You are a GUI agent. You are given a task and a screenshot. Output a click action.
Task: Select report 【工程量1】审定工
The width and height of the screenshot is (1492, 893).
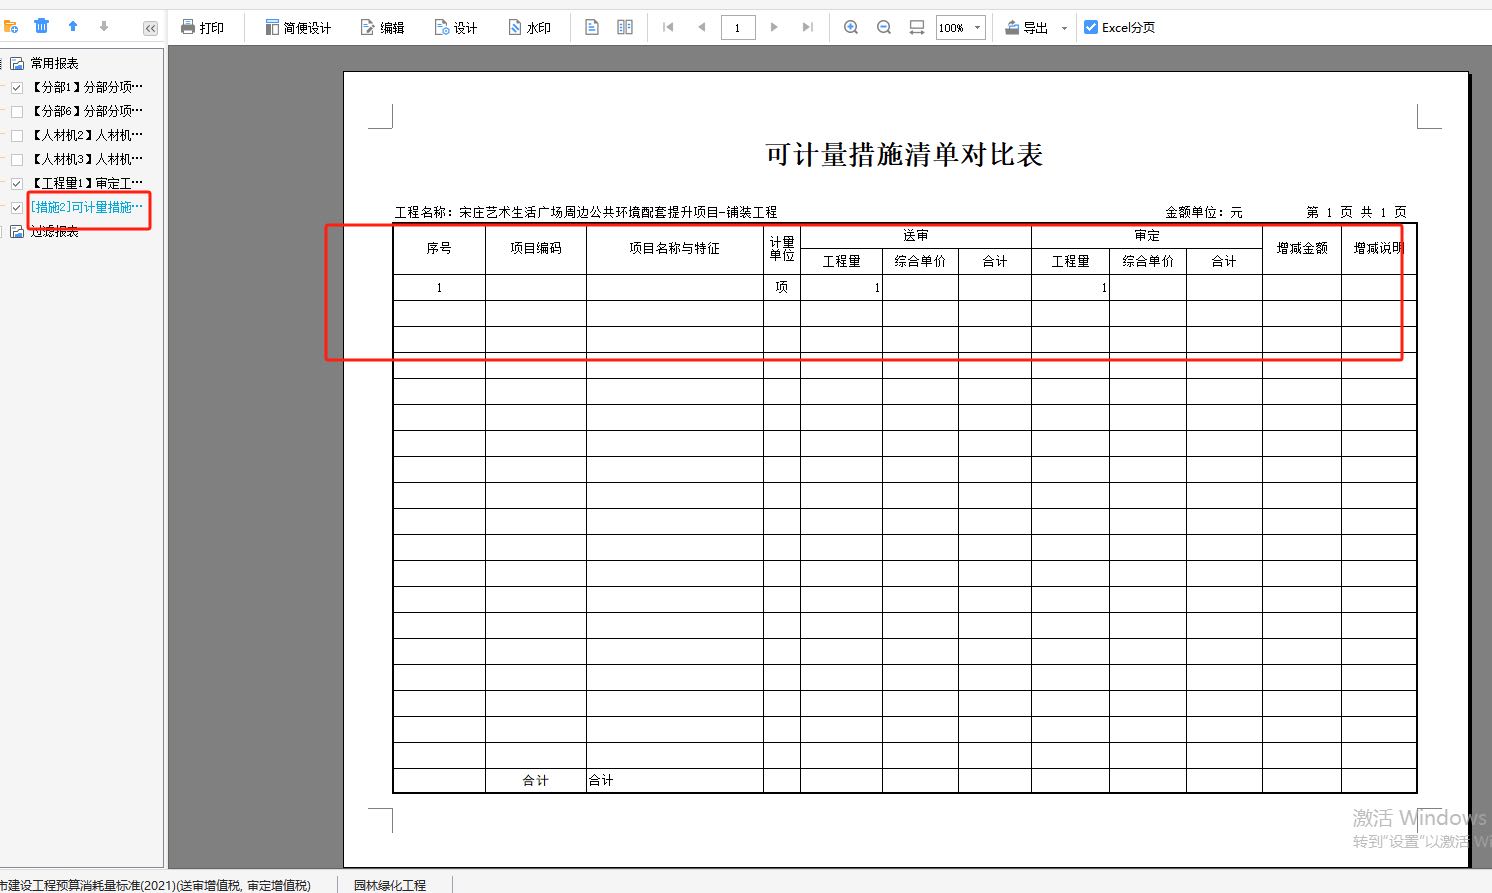tap(87, 183)
